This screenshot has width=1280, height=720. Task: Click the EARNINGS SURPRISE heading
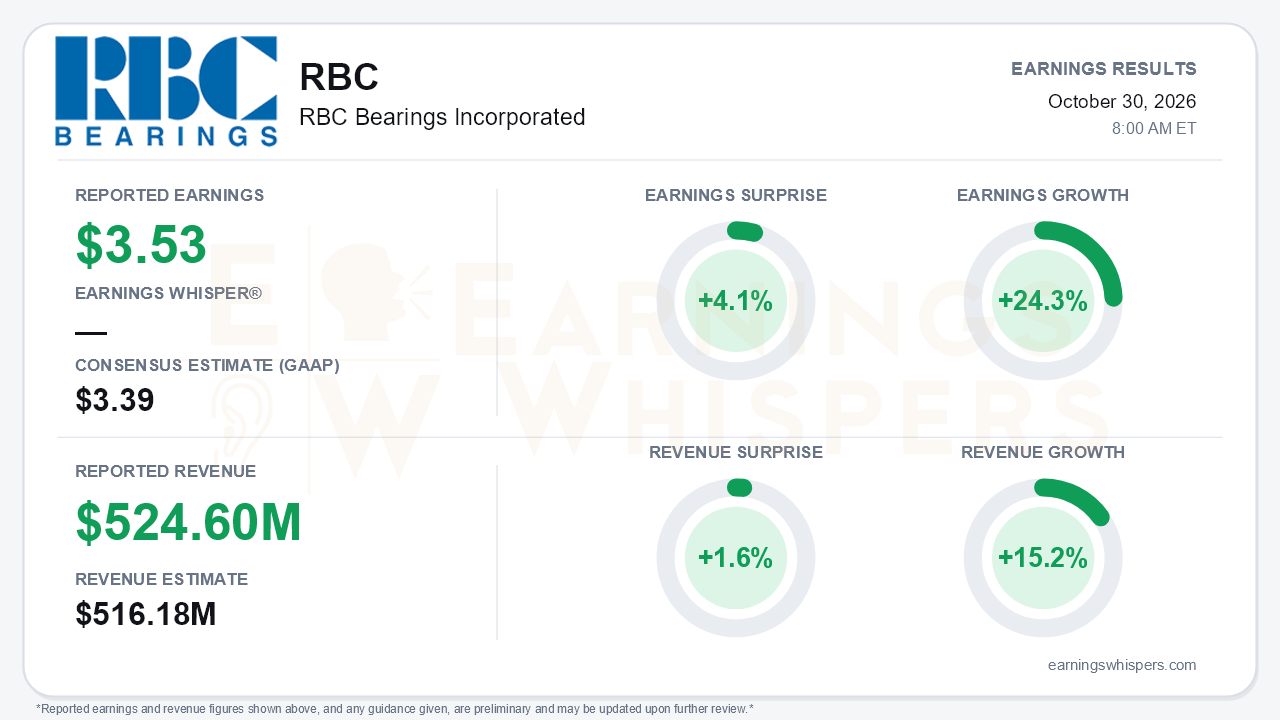736,195
